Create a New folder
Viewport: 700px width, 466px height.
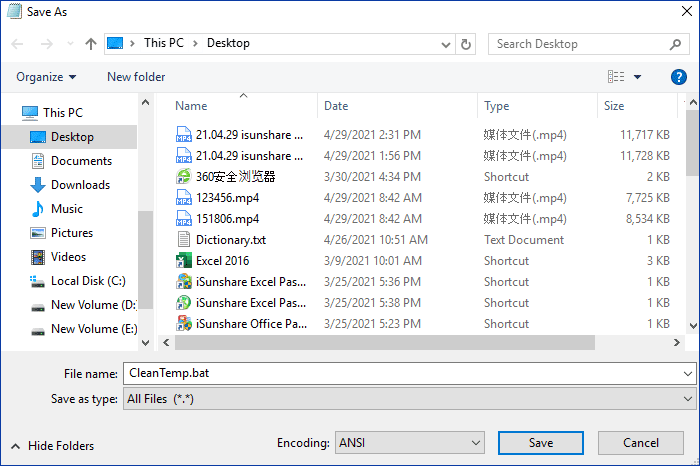[136, 77]
